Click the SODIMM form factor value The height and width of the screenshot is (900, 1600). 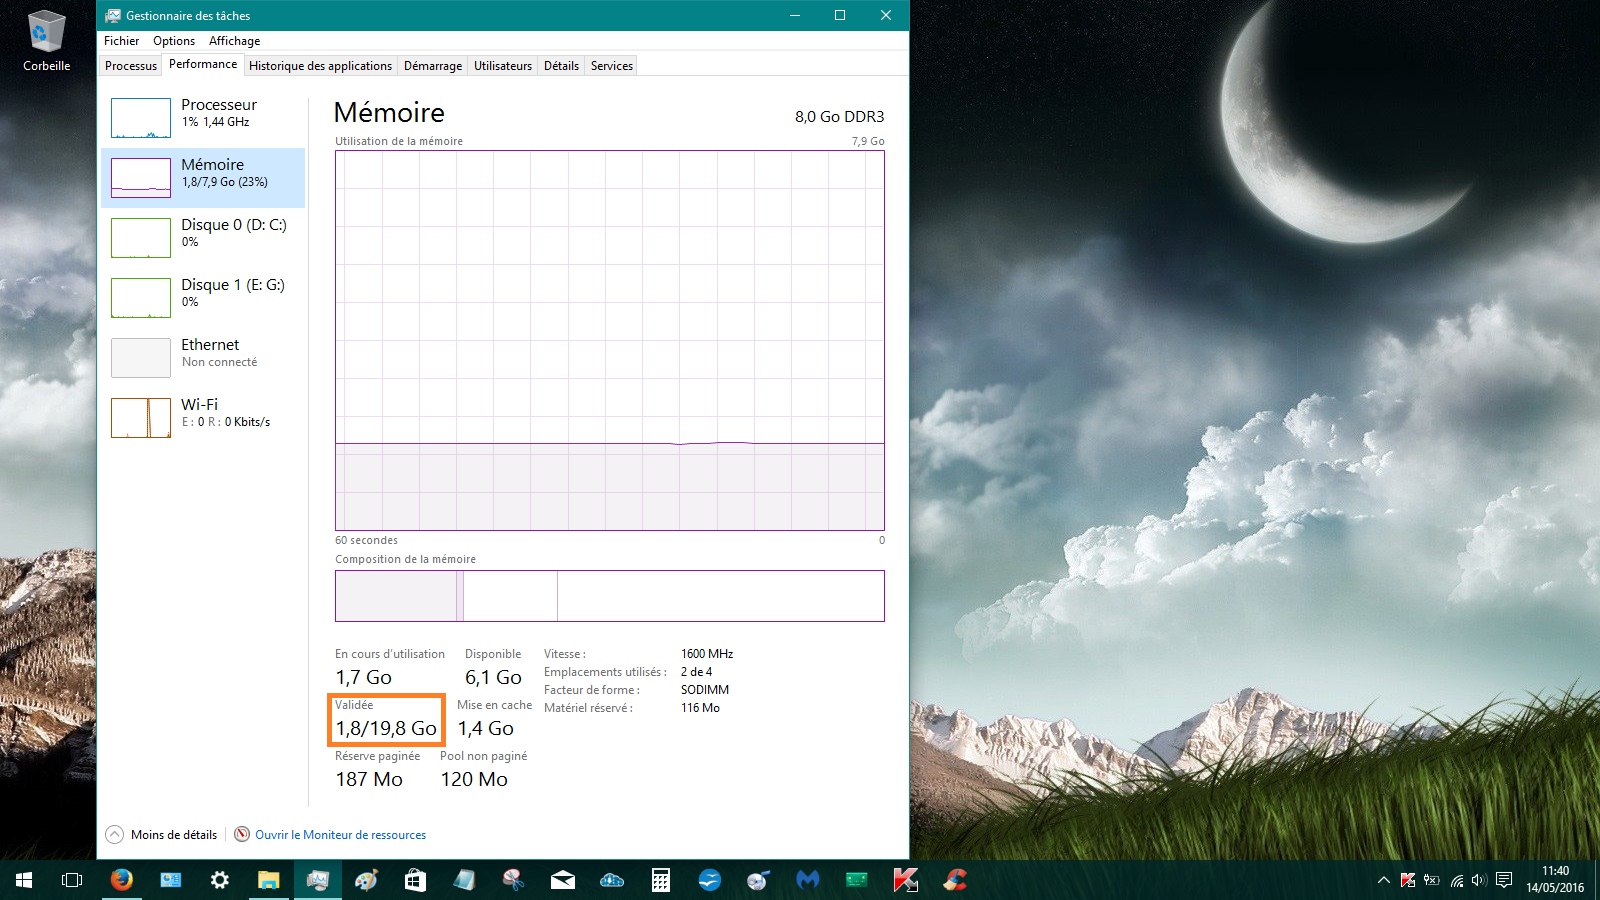[705, 690]
